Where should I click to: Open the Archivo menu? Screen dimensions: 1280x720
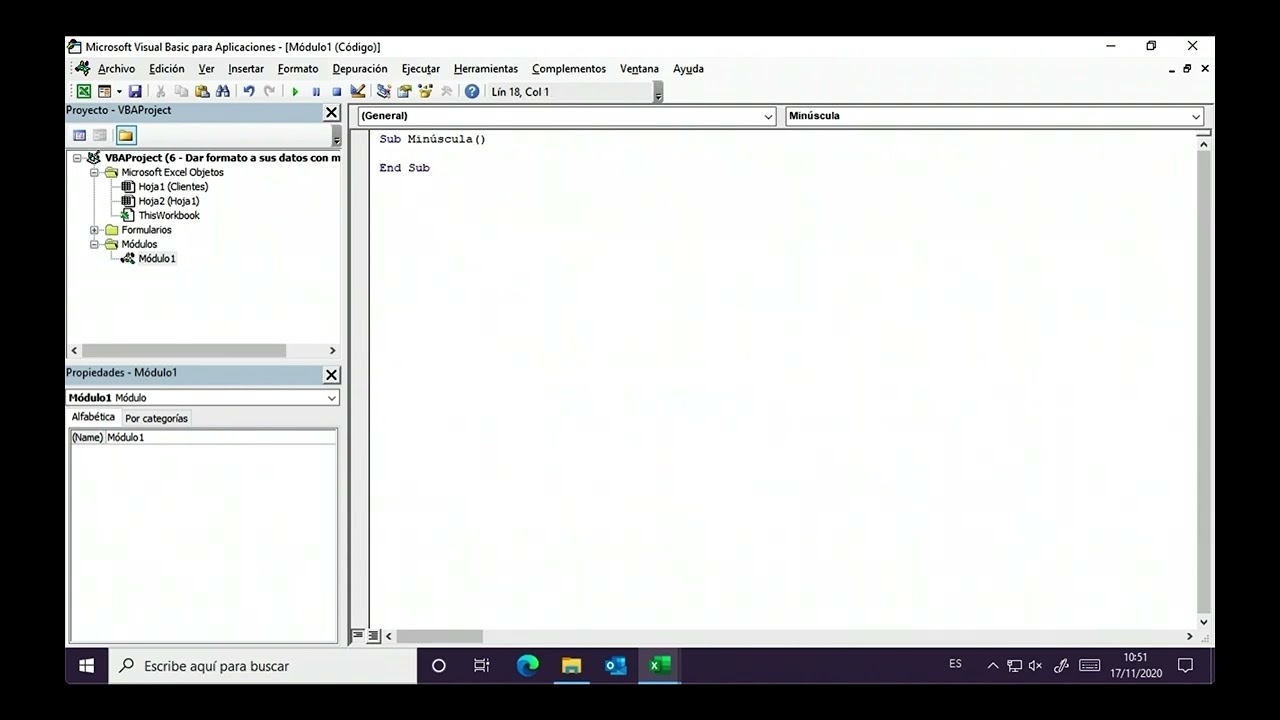point(116,69)
